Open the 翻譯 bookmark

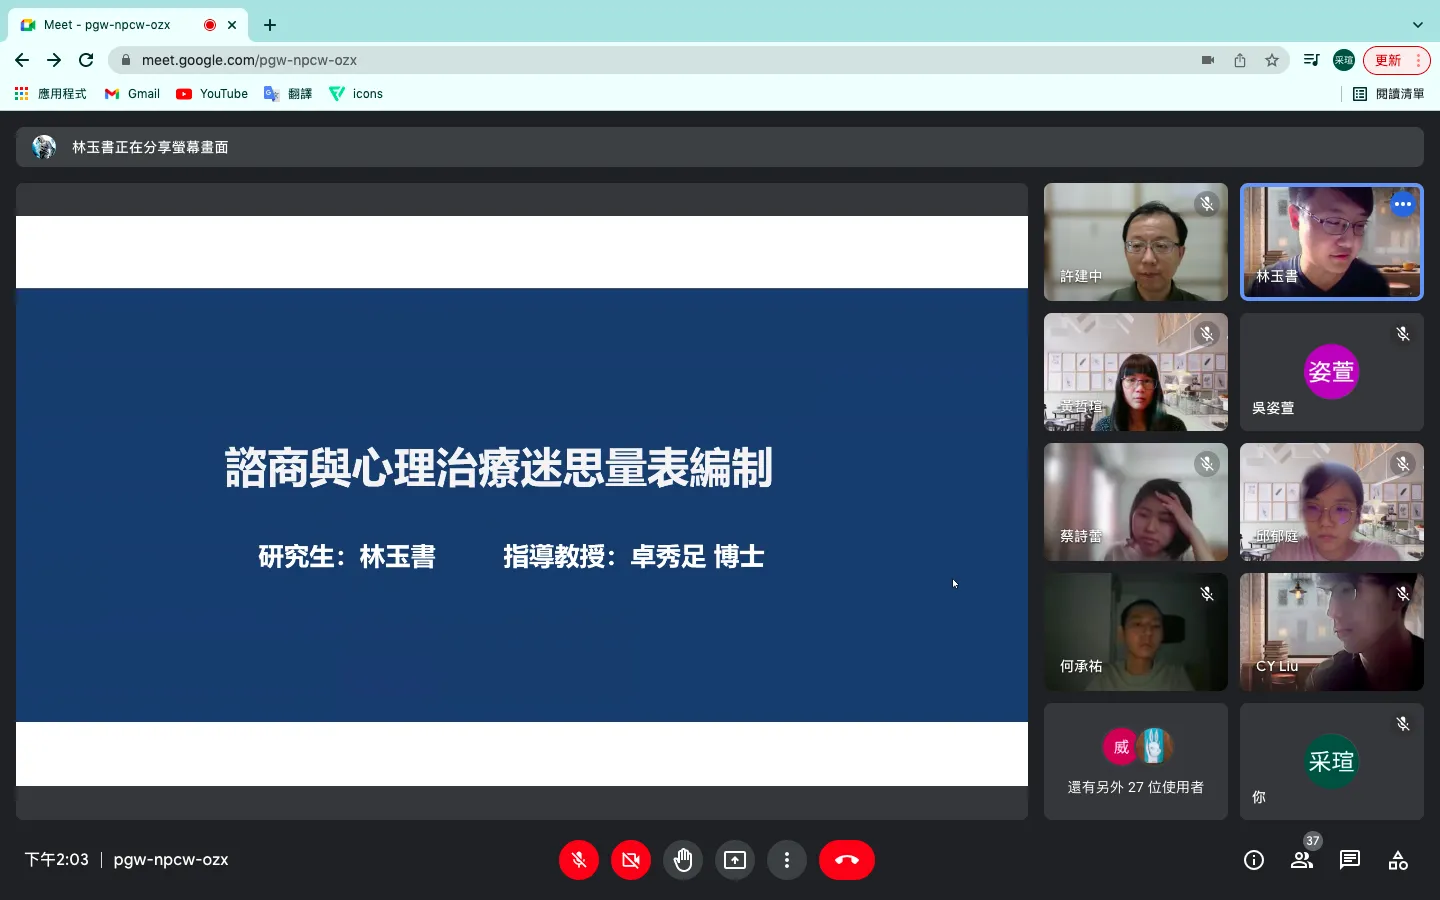288,94
